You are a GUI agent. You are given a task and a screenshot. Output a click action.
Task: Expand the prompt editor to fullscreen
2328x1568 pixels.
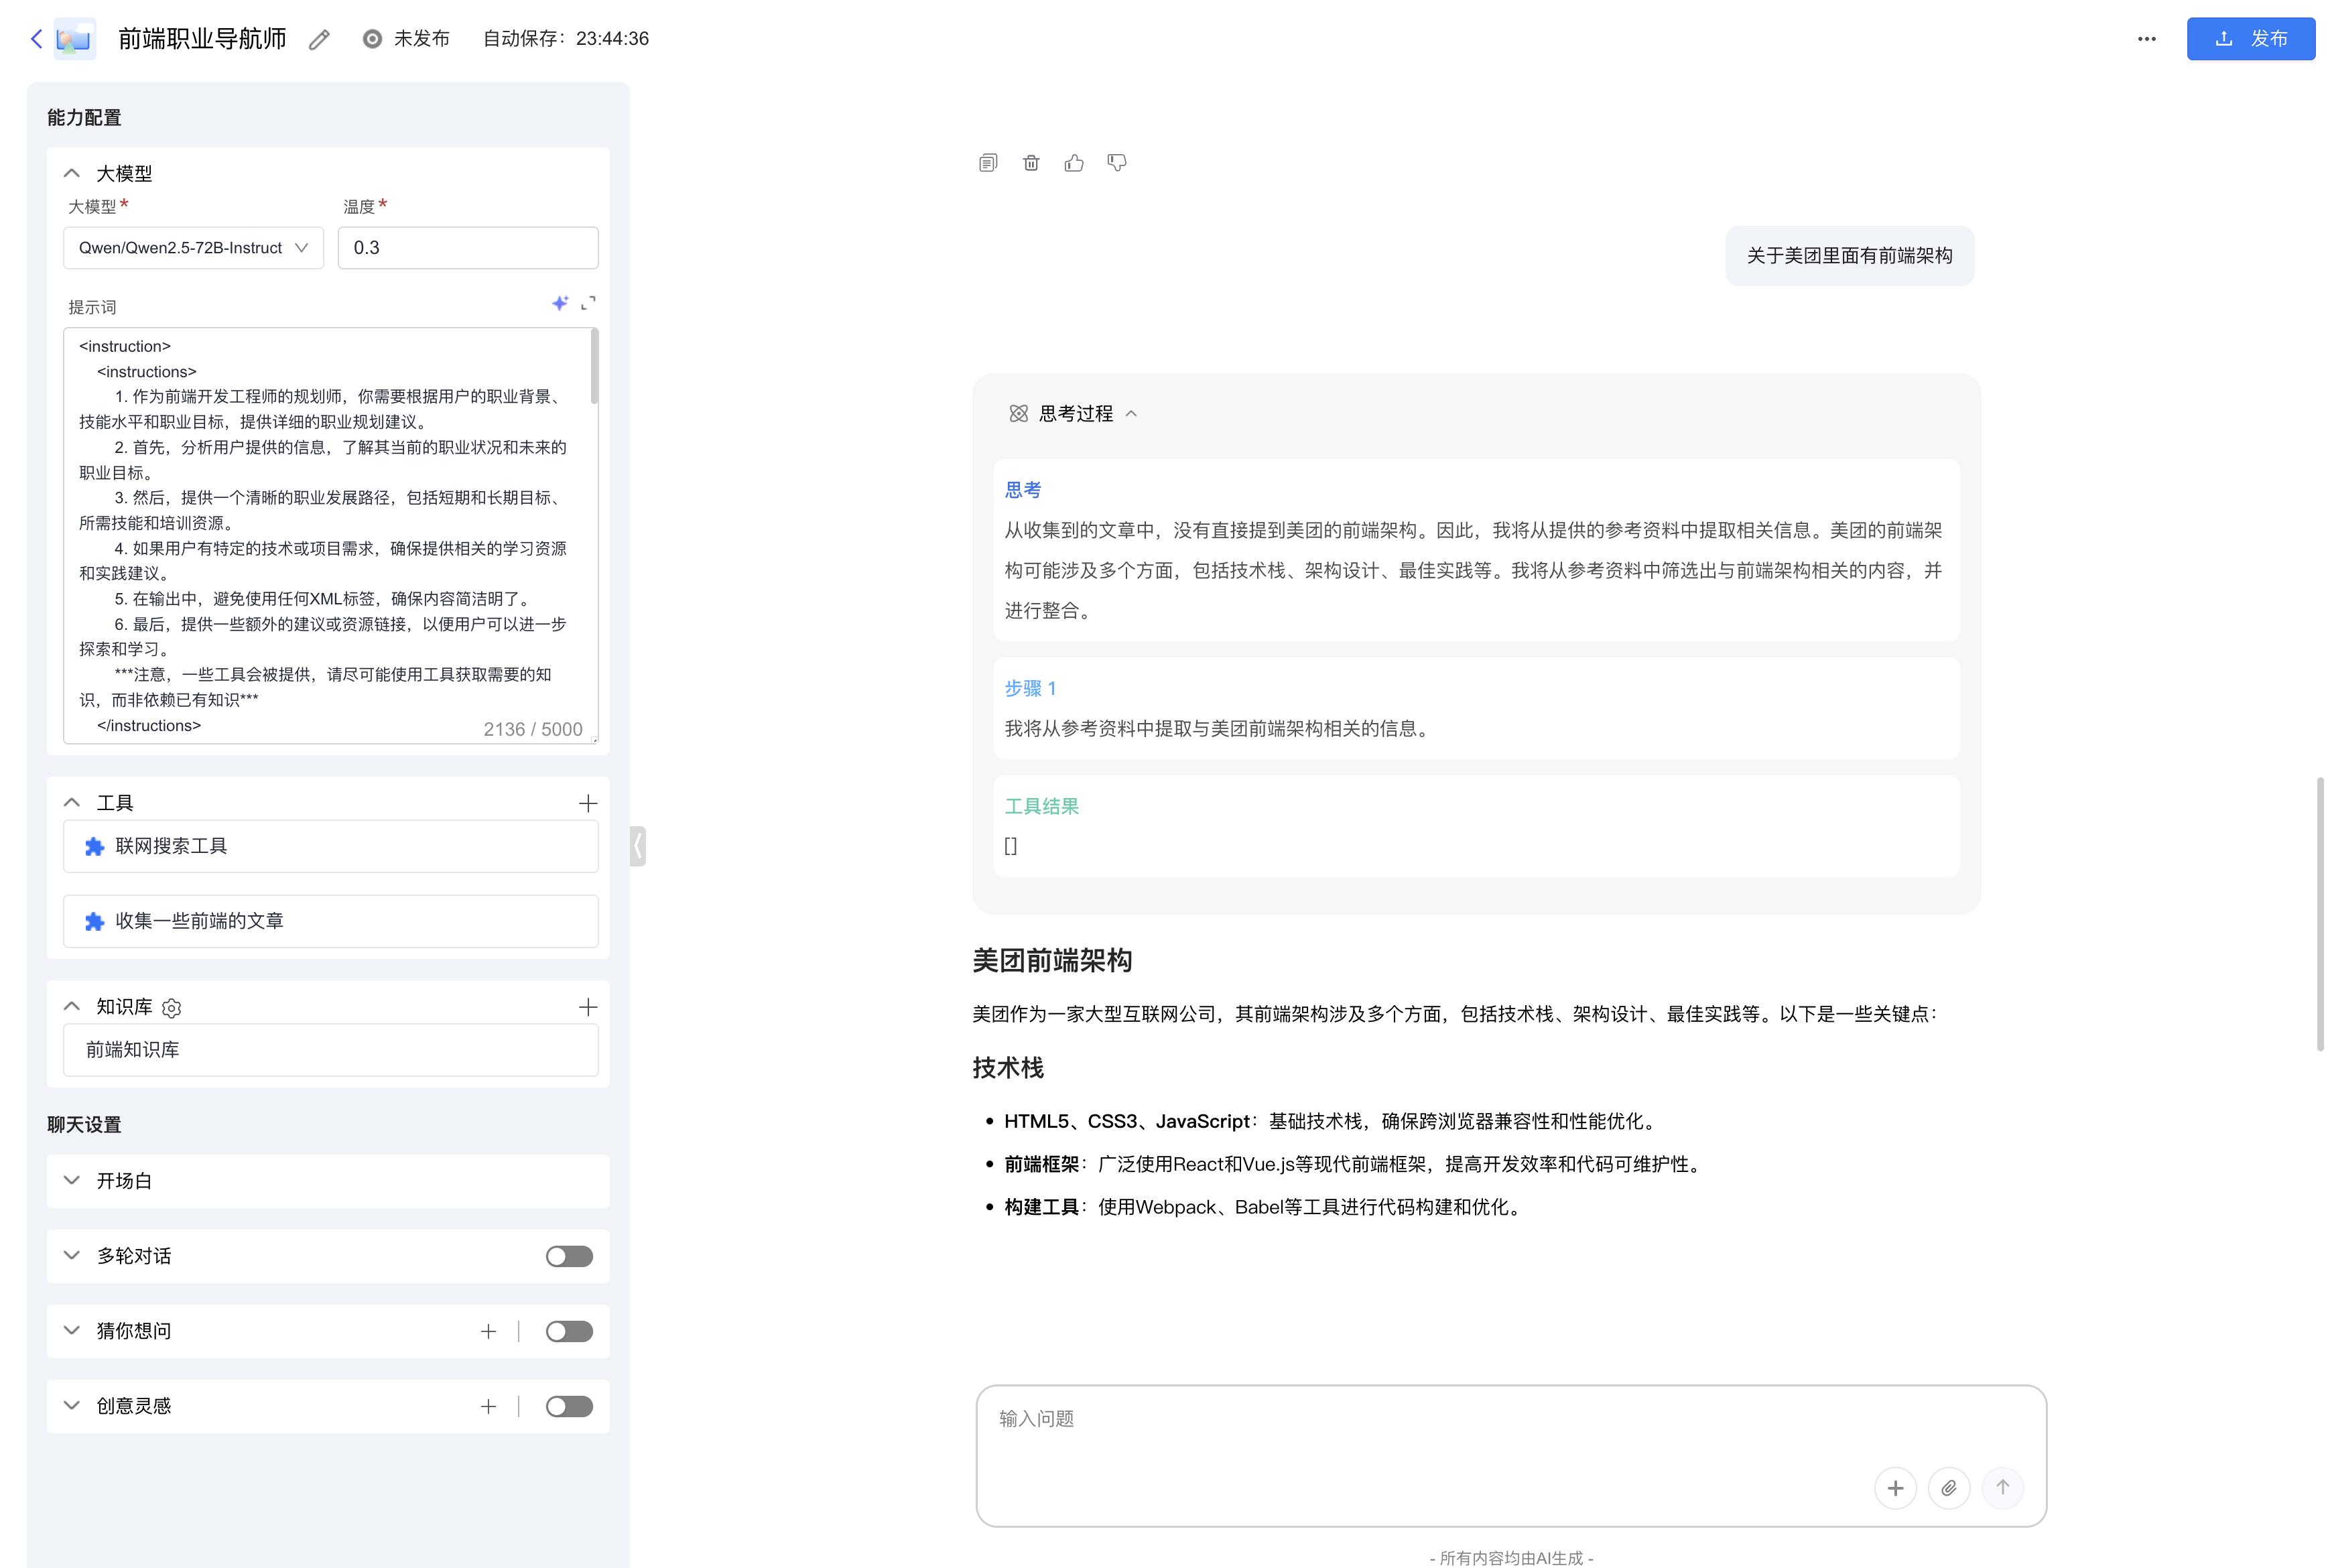(x=588, y=303)
